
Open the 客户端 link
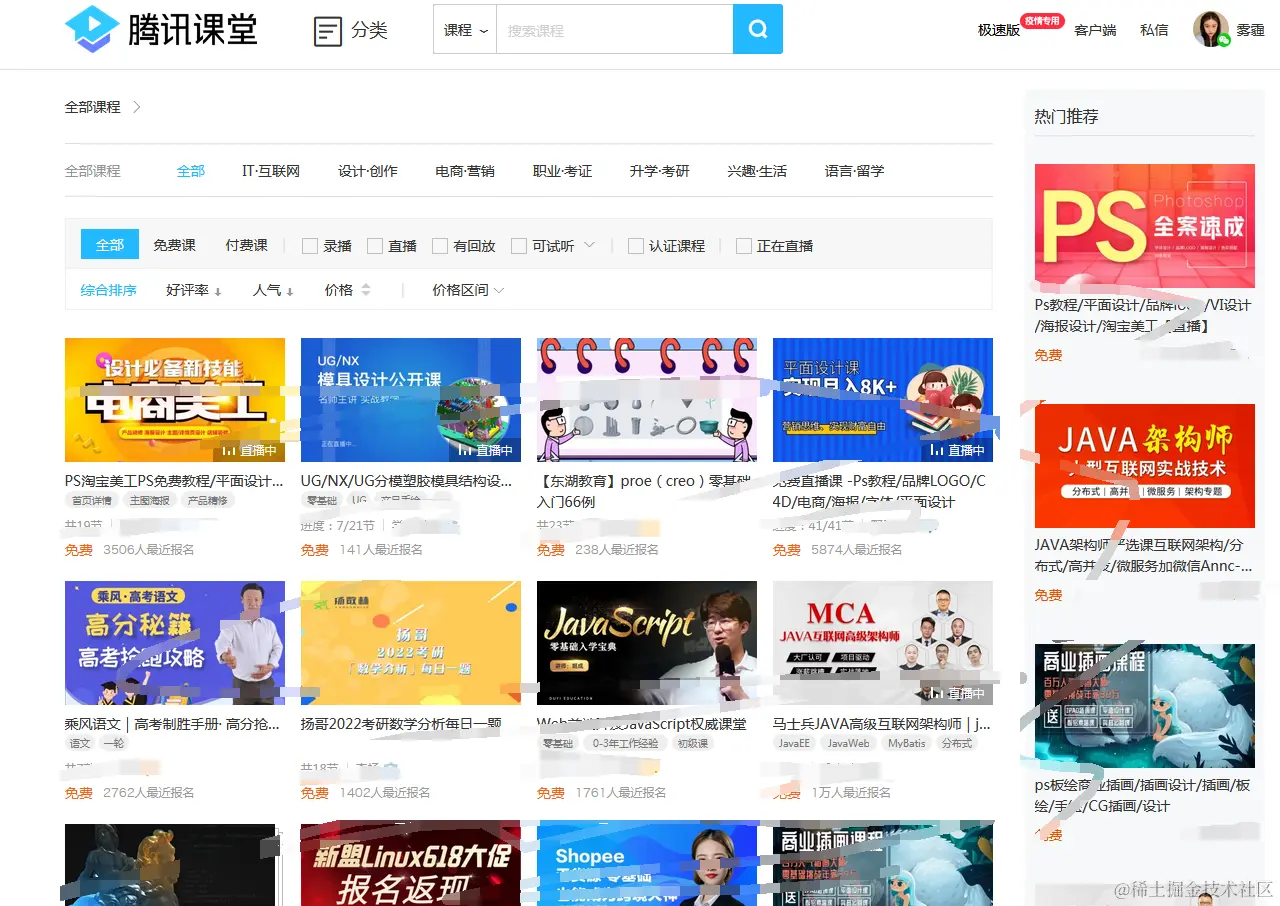point(1095,31)
